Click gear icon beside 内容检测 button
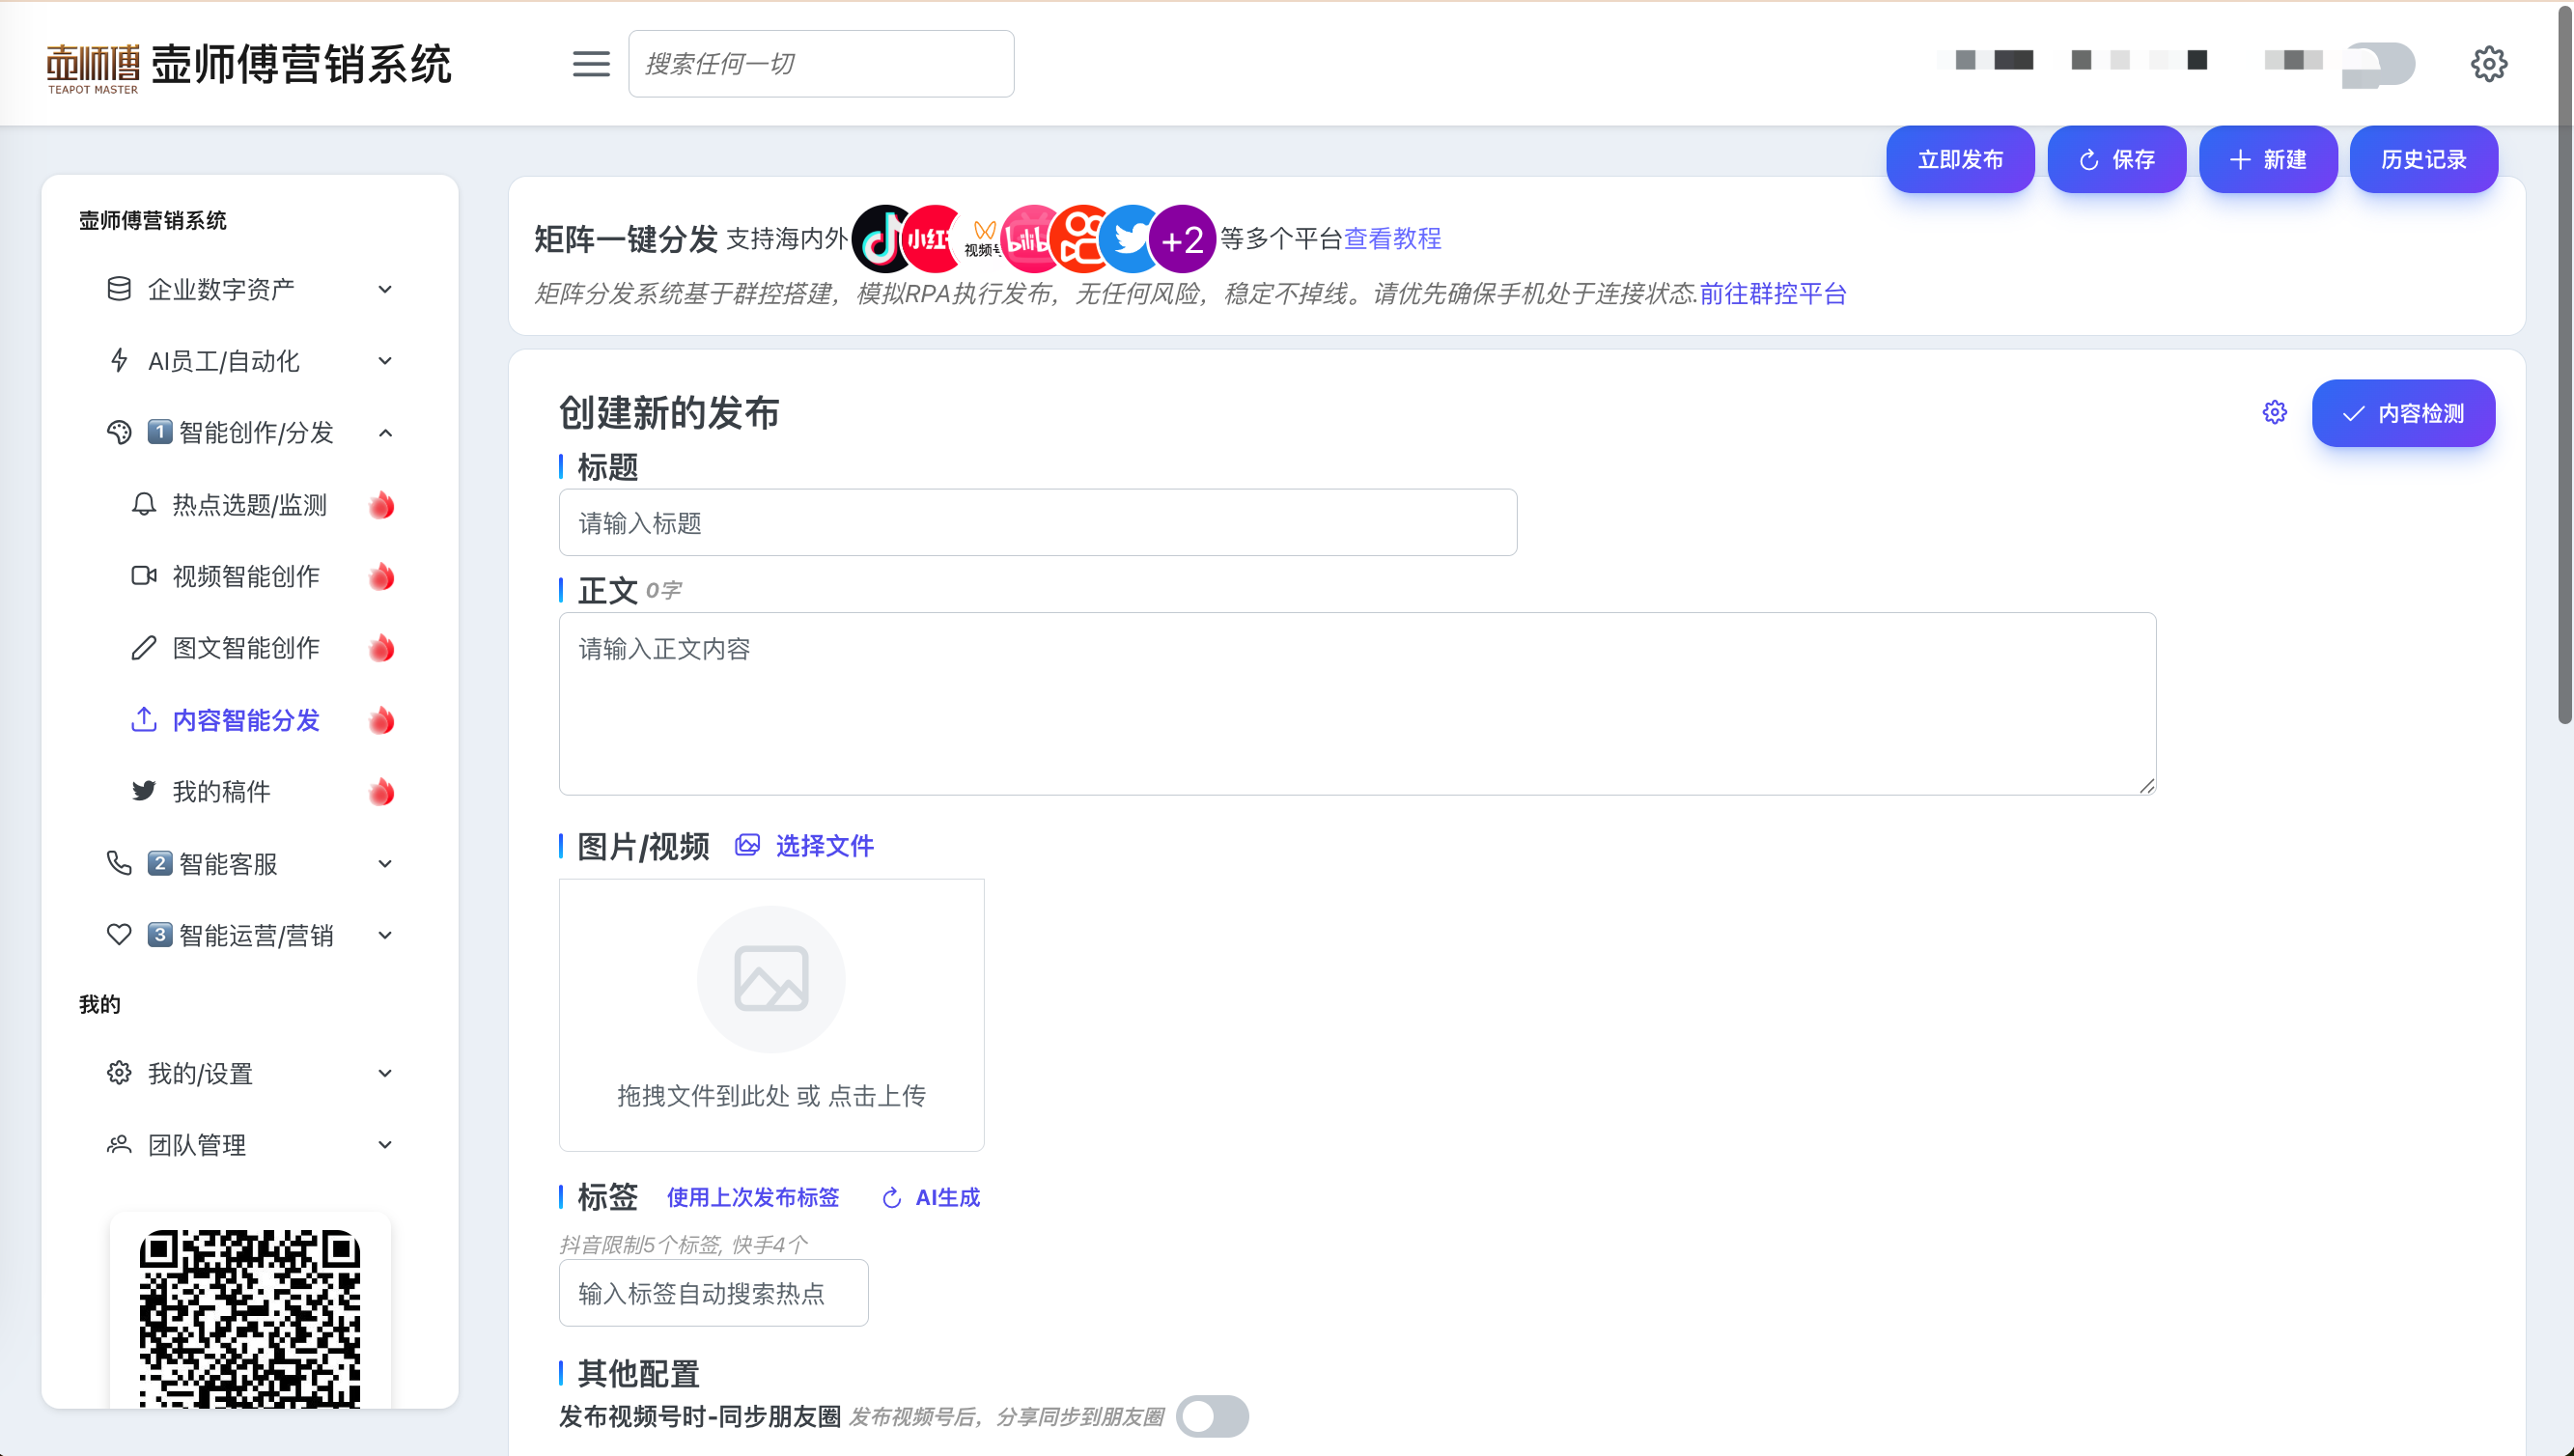 click(x=2274, y=412)
